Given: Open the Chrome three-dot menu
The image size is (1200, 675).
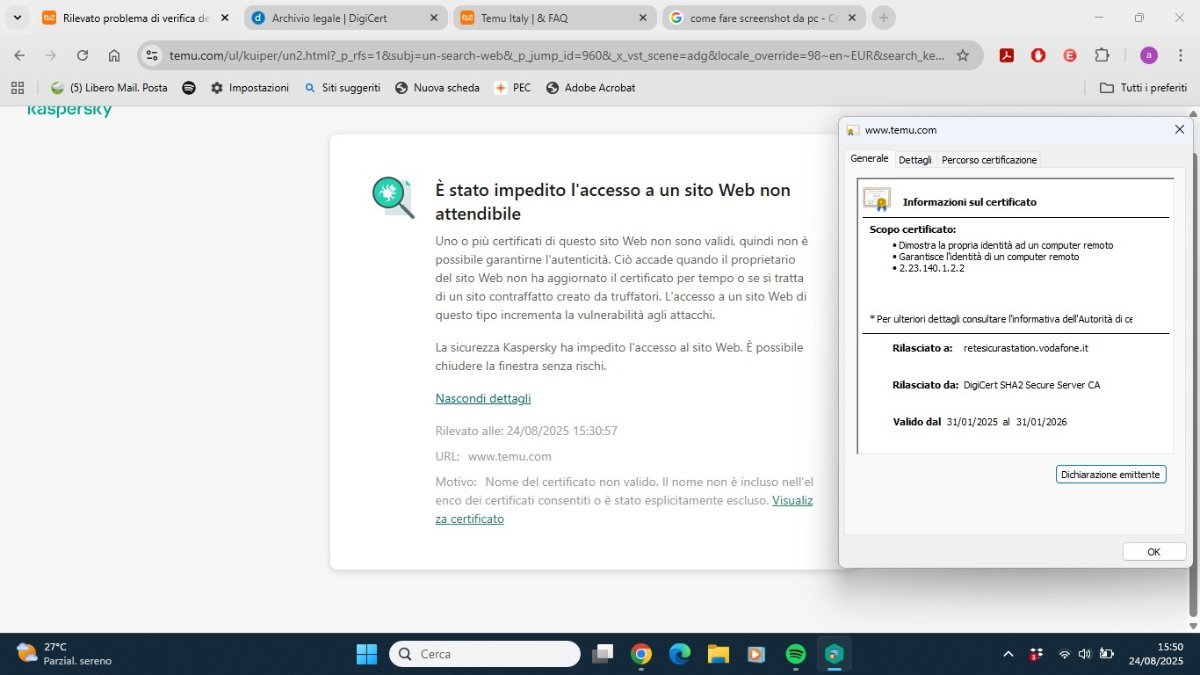Looking at the screenshot, I should point(1180,56).
